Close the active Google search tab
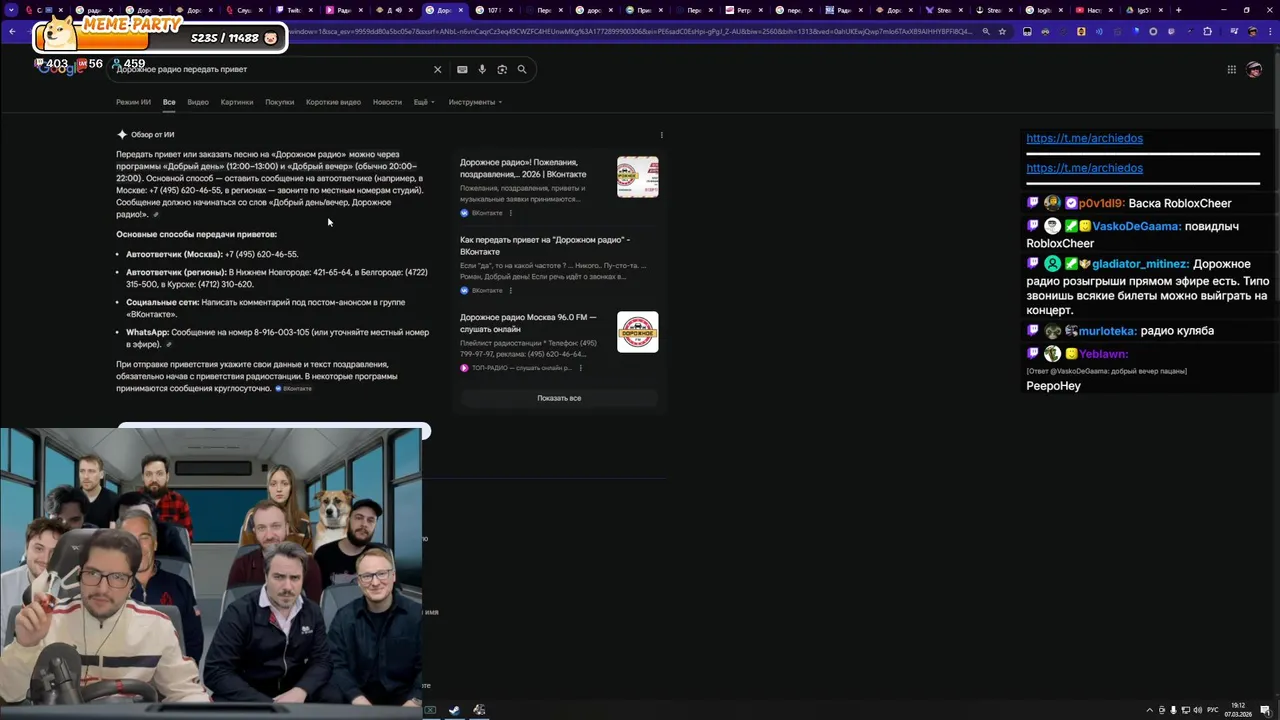The height and width of the screenshot is (720, 1280). click(x=461, y=10)
